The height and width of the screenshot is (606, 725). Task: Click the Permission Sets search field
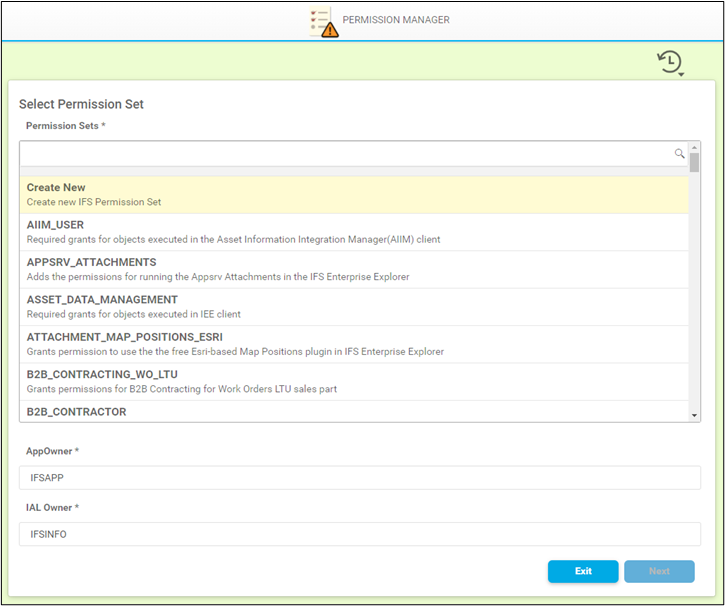[x=346, y=154]
